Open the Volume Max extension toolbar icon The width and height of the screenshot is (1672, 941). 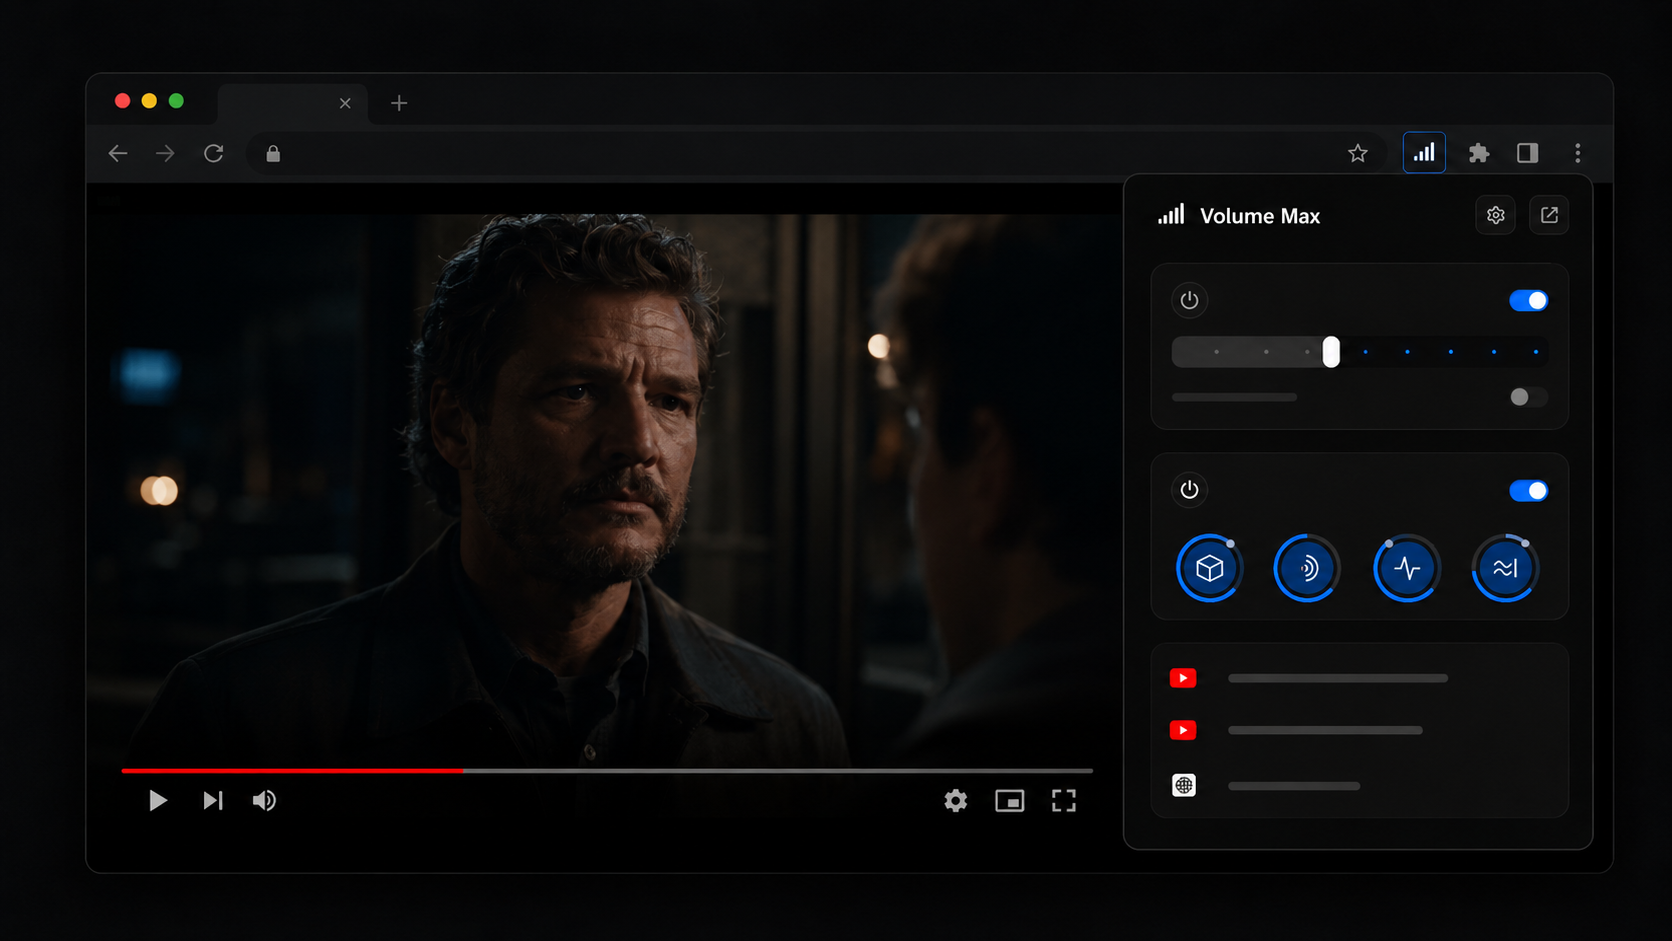pos(1424,153)
